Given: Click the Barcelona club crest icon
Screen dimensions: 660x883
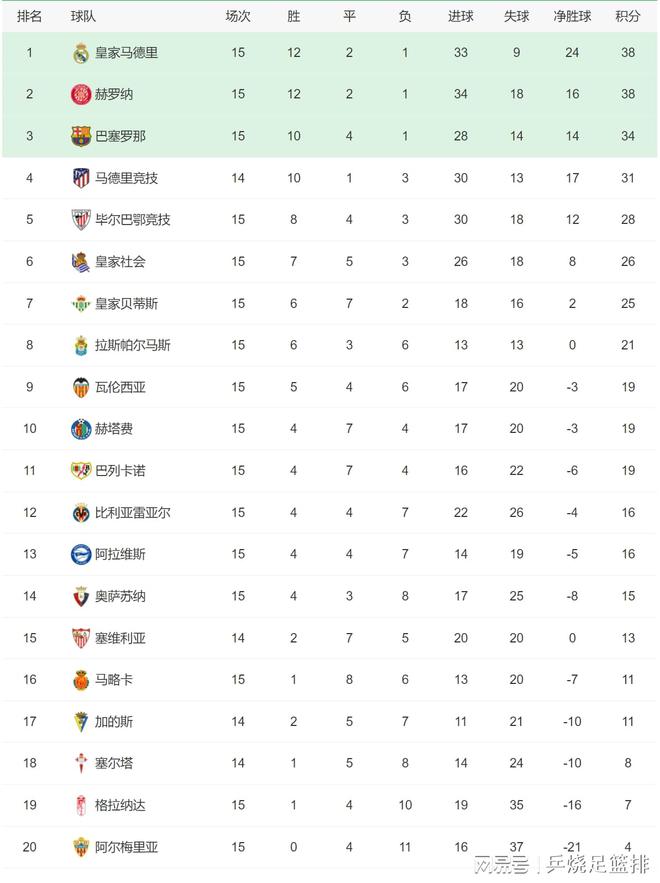Looking at the screenshot, I should pyautogui.click(x=81, y=136).
